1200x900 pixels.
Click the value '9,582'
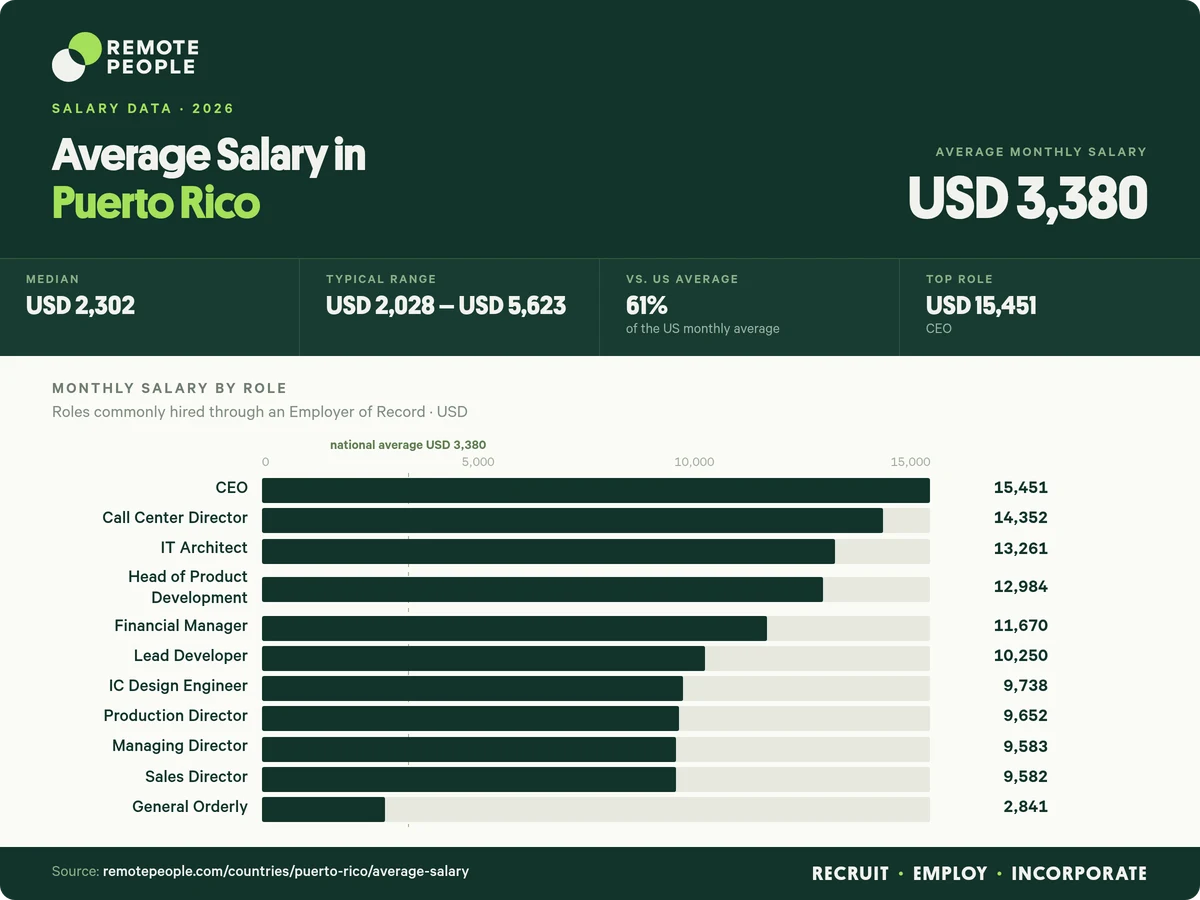tap(1025, 777)
